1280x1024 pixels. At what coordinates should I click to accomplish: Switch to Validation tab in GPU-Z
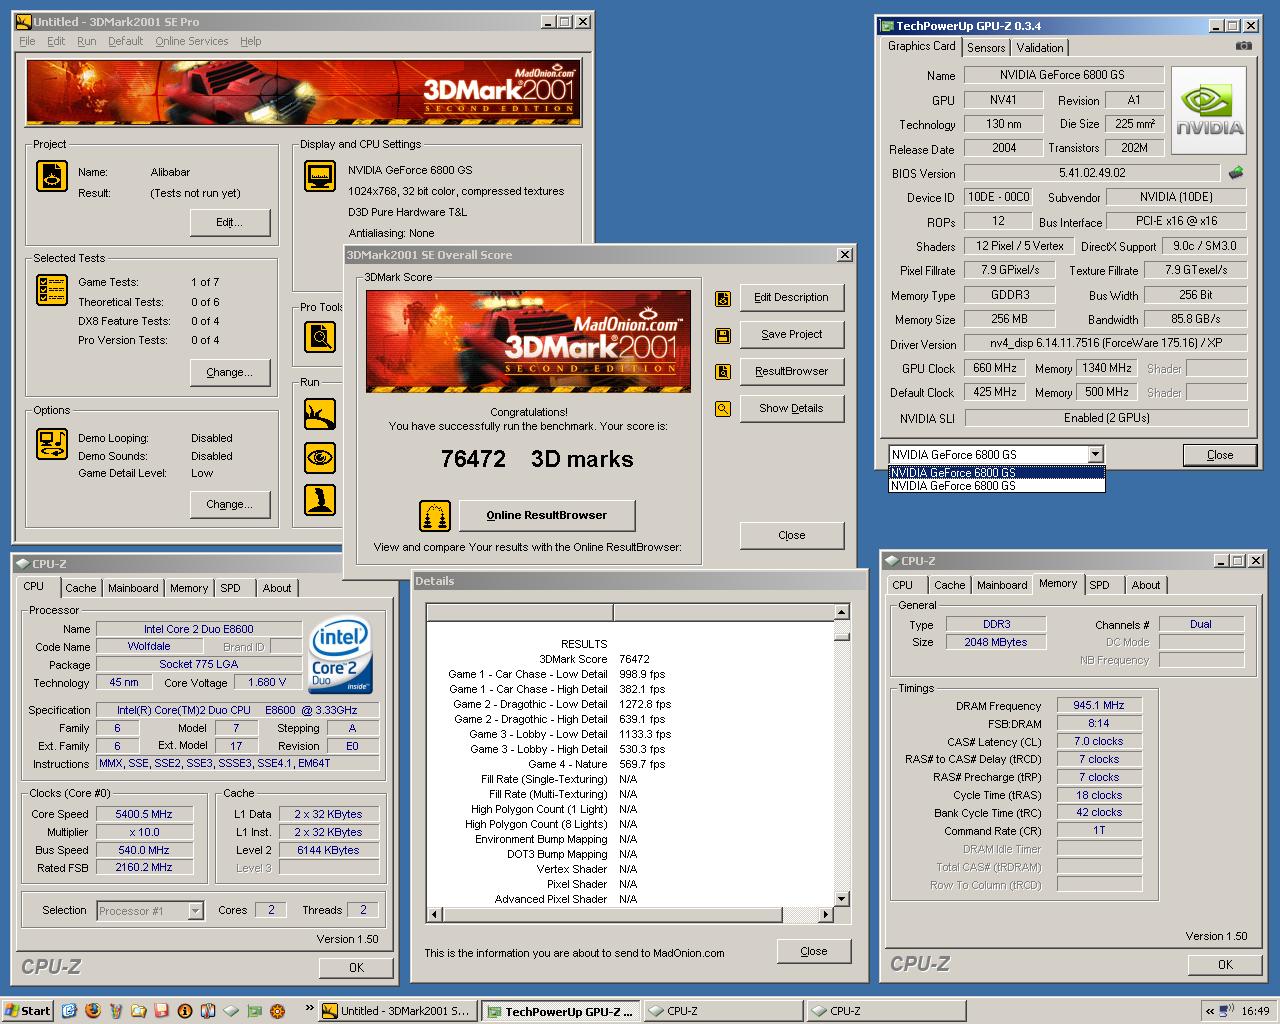click(1040, 48)
